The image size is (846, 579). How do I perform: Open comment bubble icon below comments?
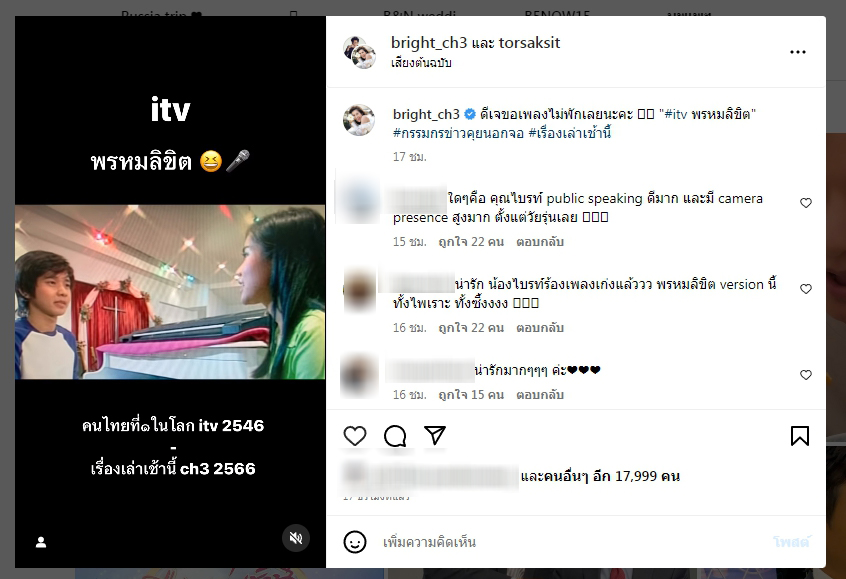pos(395,436)
